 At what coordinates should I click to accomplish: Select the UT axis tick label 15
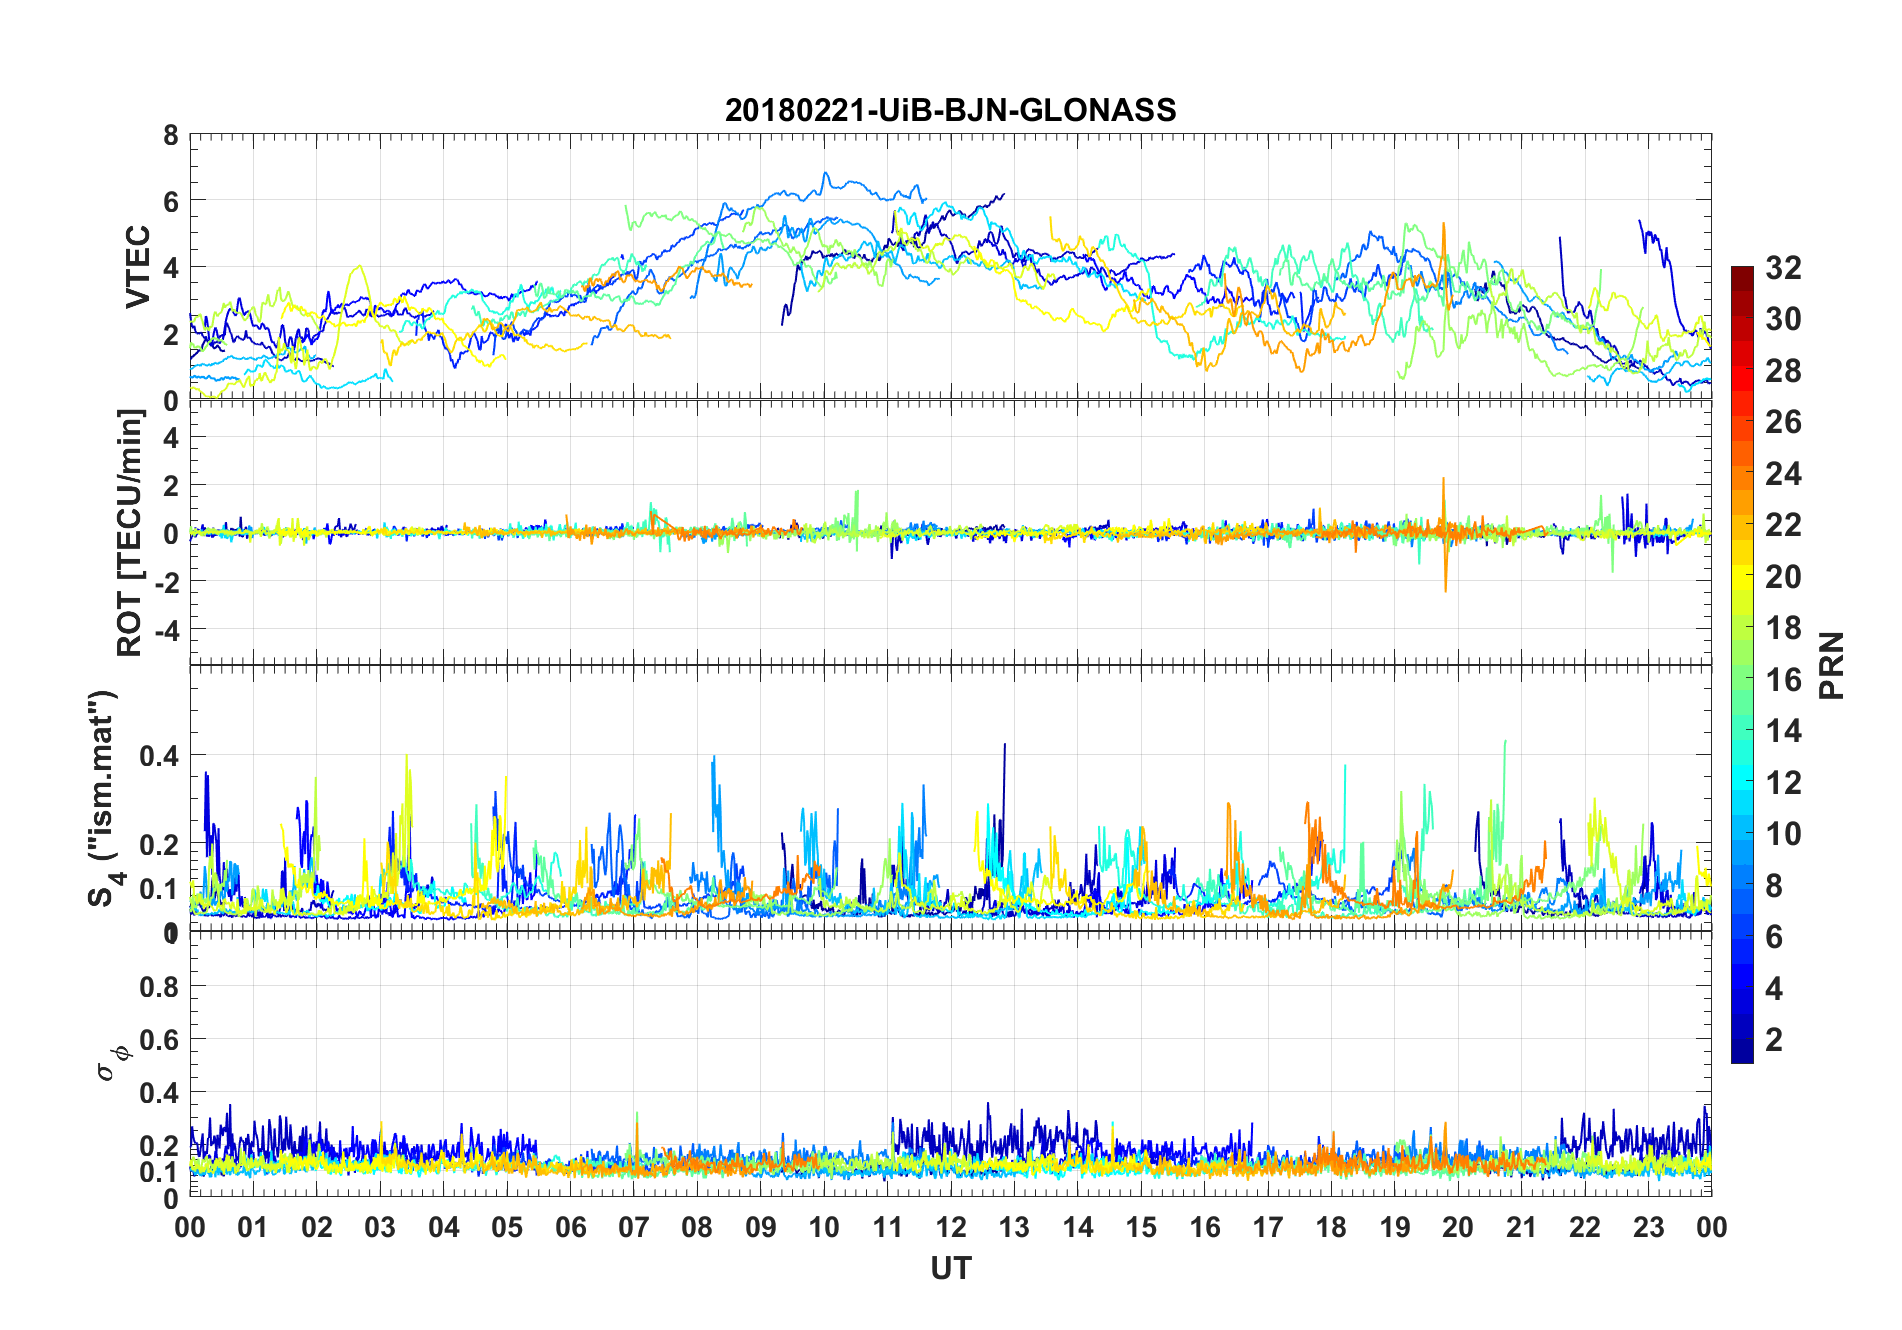pyautogui.click(x=1141, y=1227)
